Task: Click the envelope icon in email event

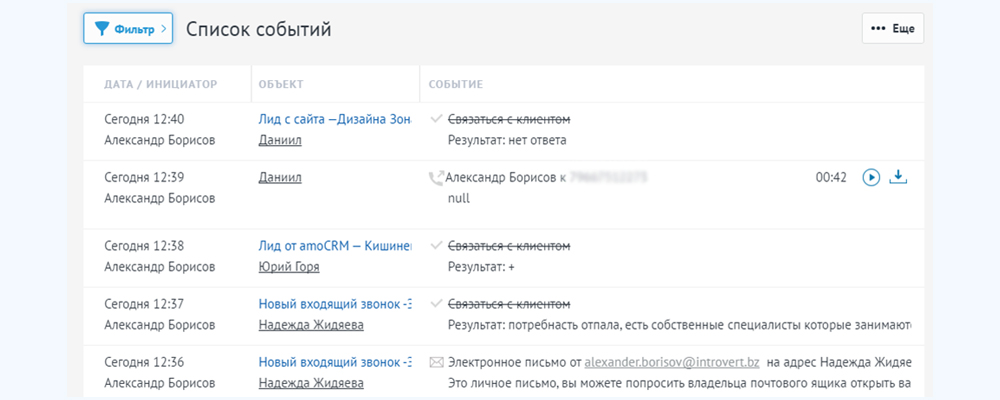Action: click(435, 361)
